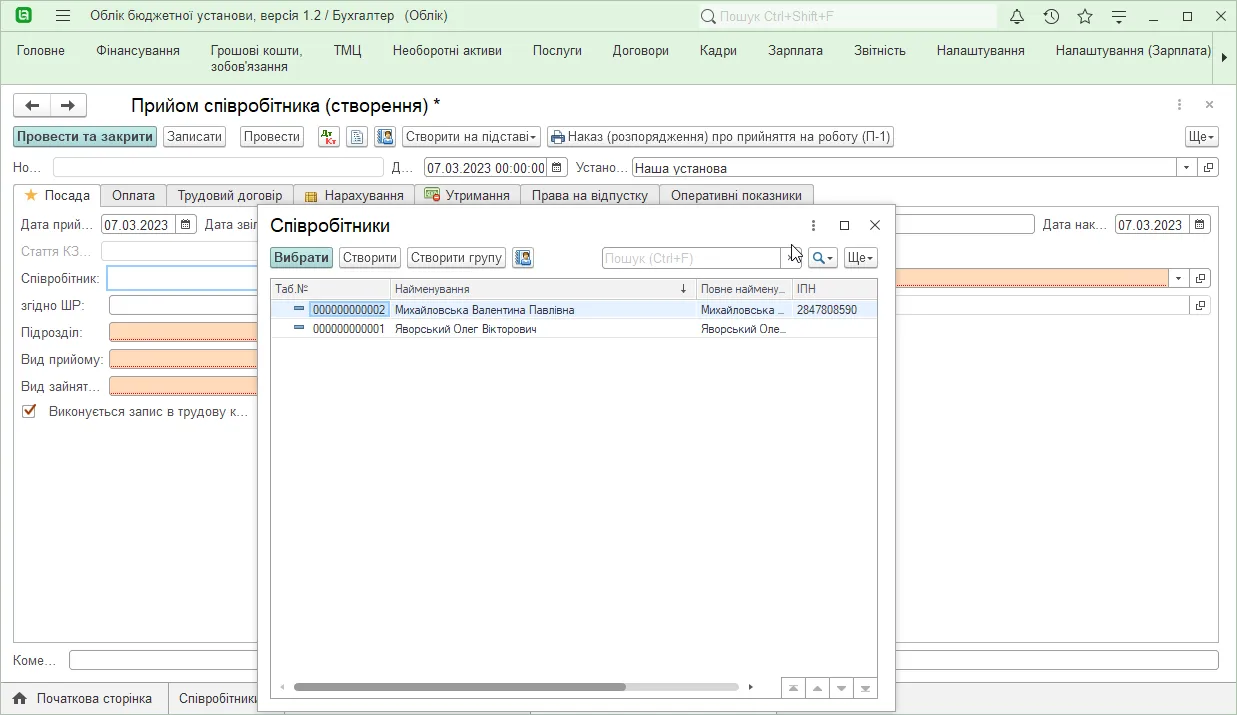Screen dimensions: 1237x715
Task: Open calendar for Дата нак… field
Action: 1201,225
